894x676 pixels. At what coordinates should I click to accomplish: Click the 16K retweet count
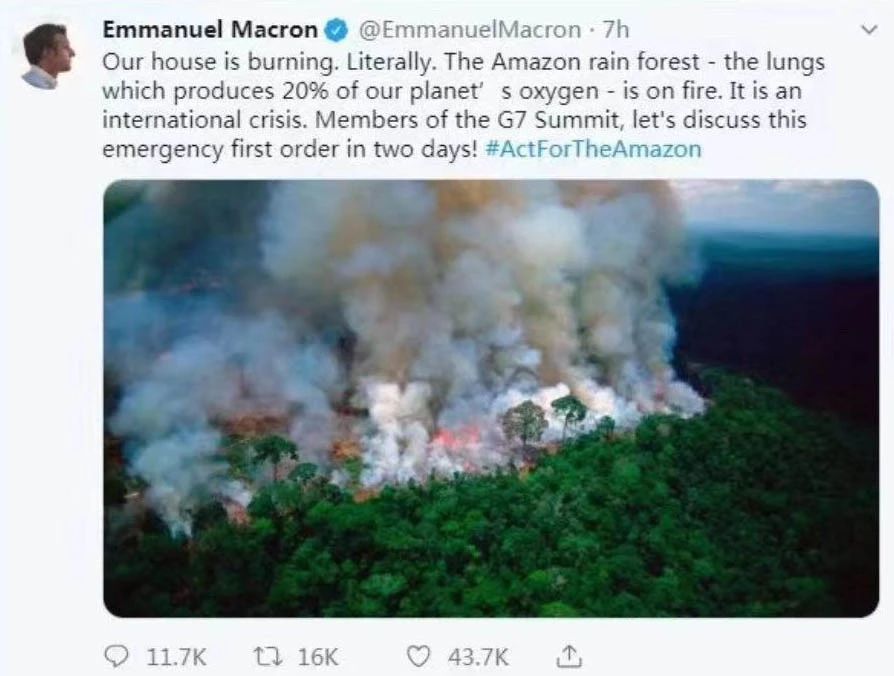click(319, 656)
